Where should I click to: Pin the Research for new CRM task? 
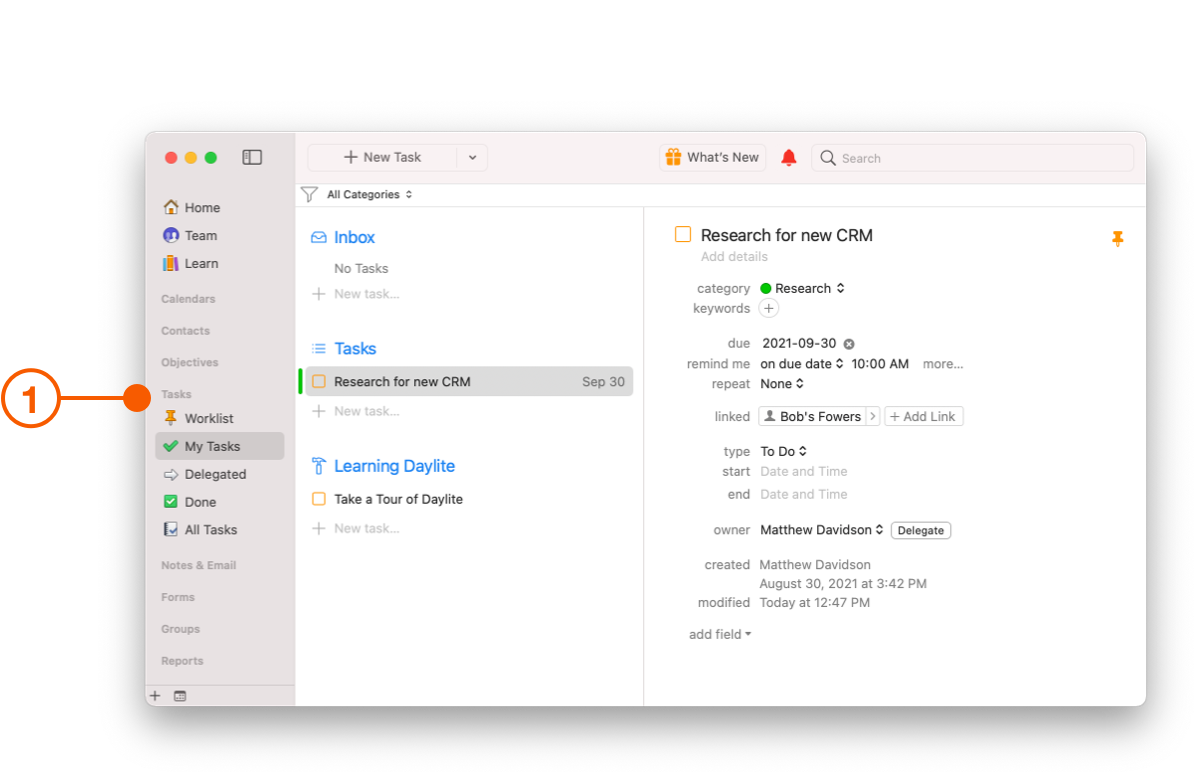[1117, 239]
